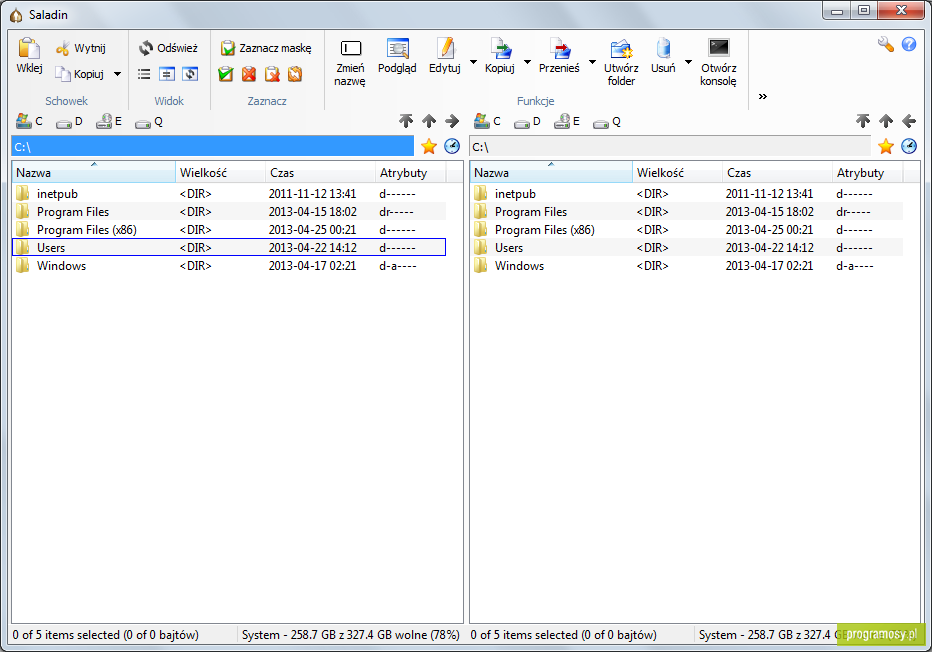Click Zmień nazwę rename tool

coord(350,62)
